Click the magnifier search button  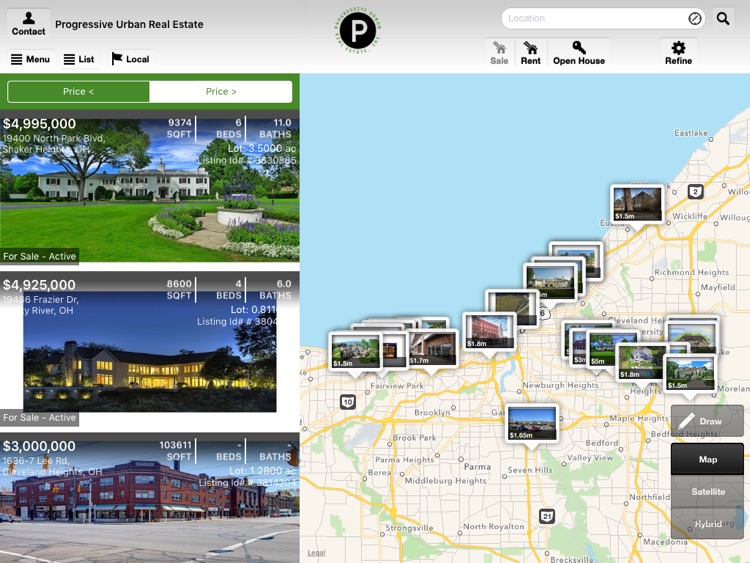(723, 19)
